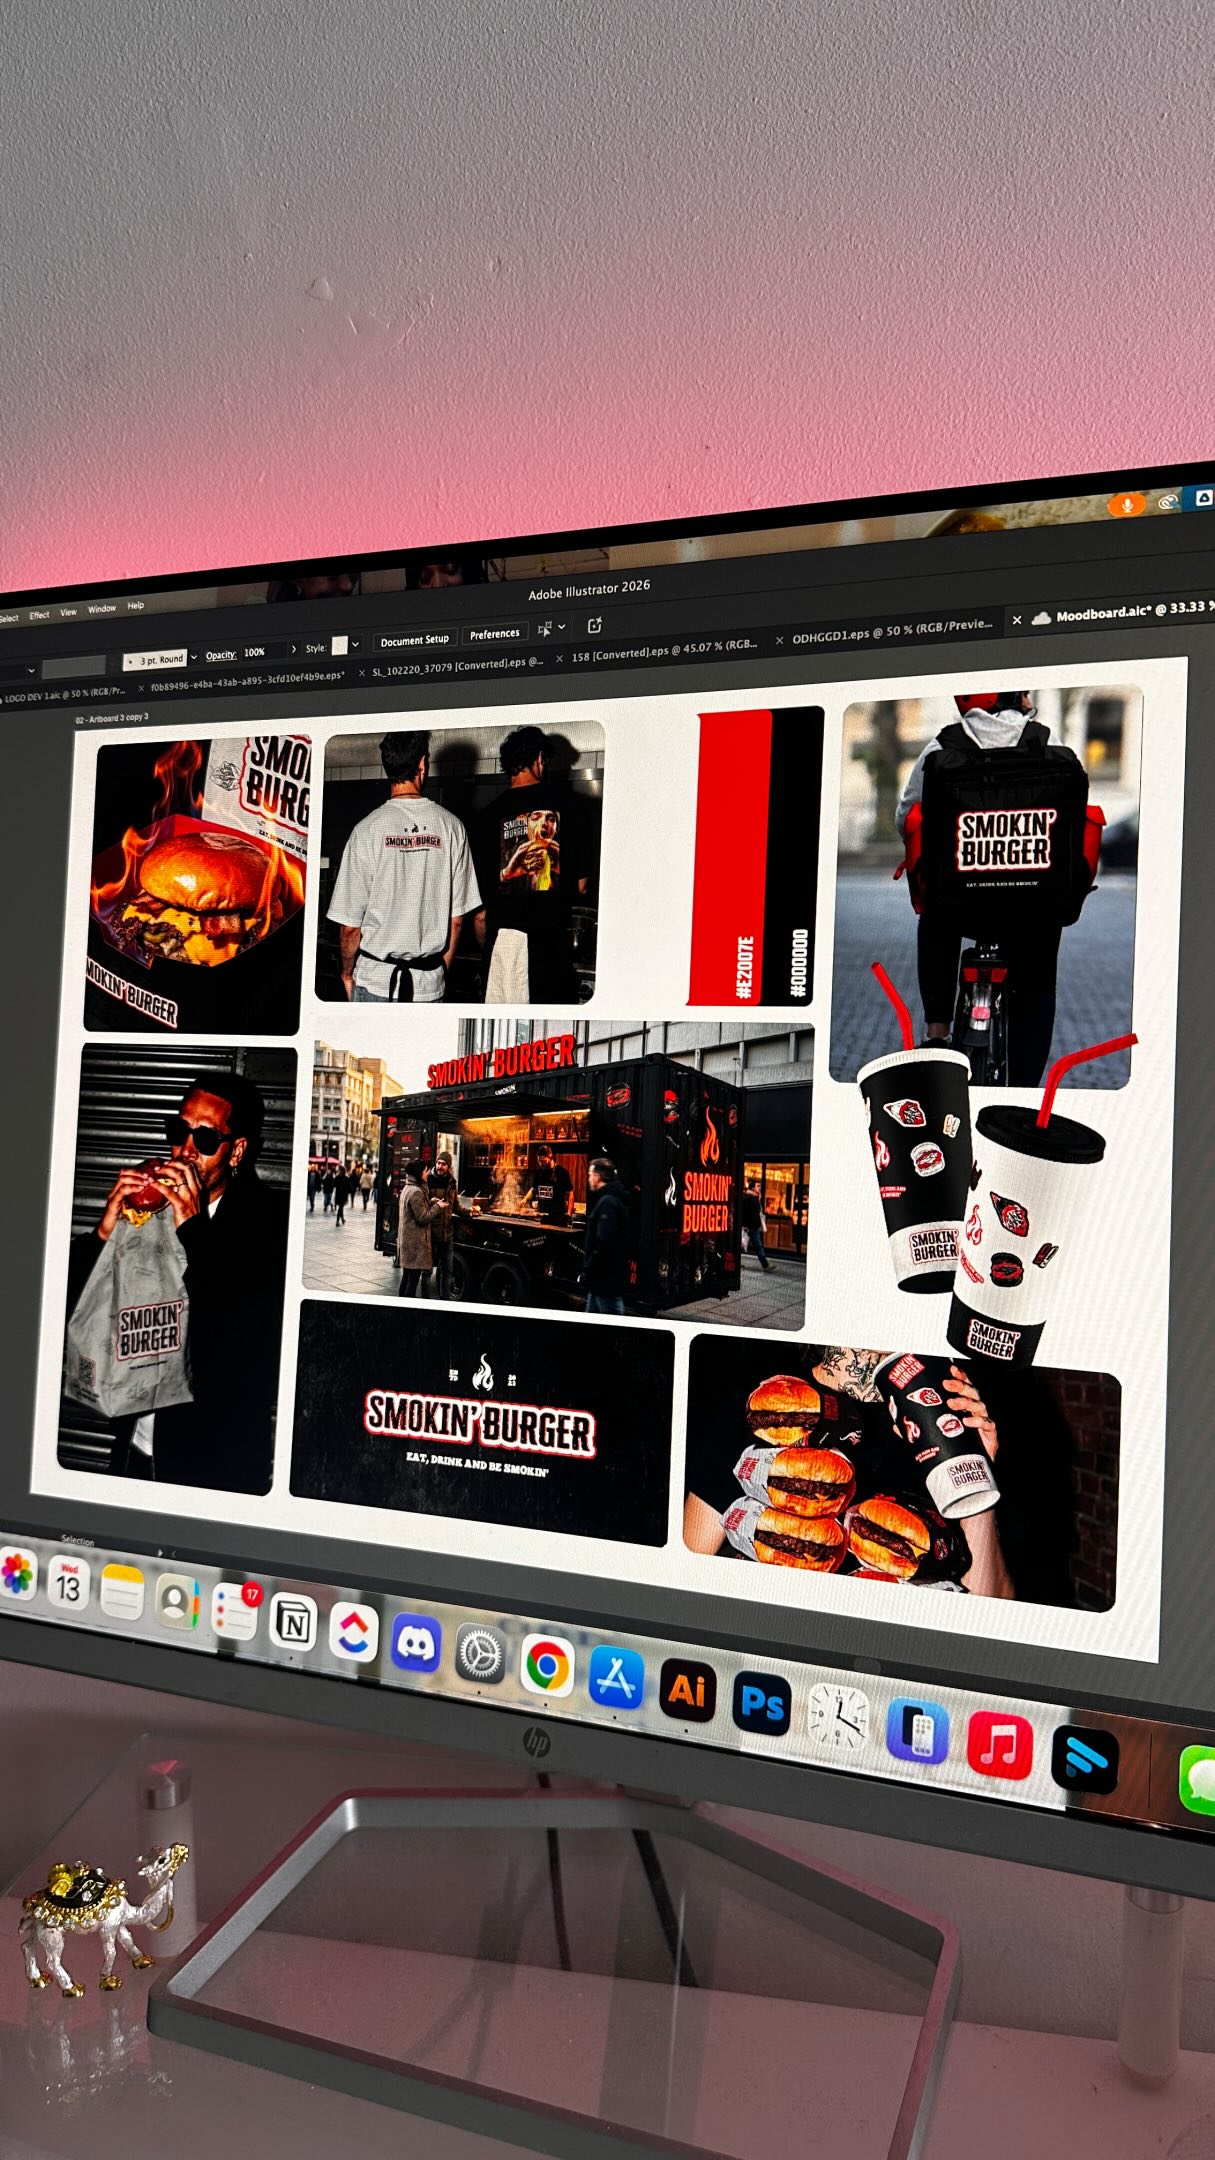Open the Help menu
The height and width of the screenshot is (2160, 1215).
pyautogui.click(x=136, y=606)
